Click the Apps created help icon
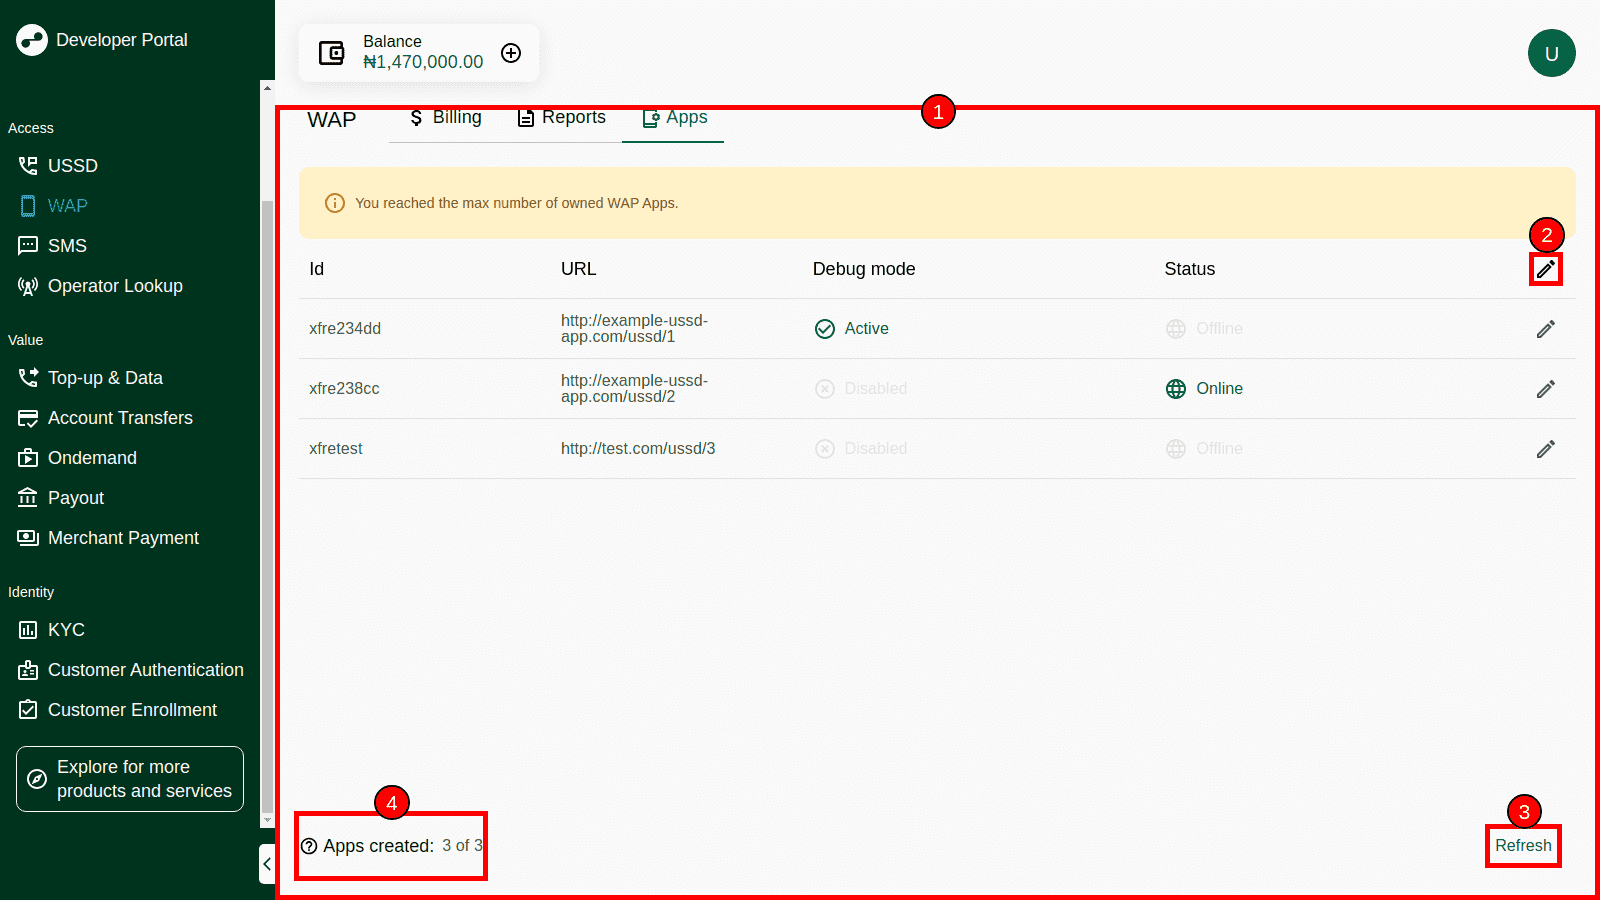Image resolution: width=1600 pixels, height=900 pixels. (x=309, y=846)
